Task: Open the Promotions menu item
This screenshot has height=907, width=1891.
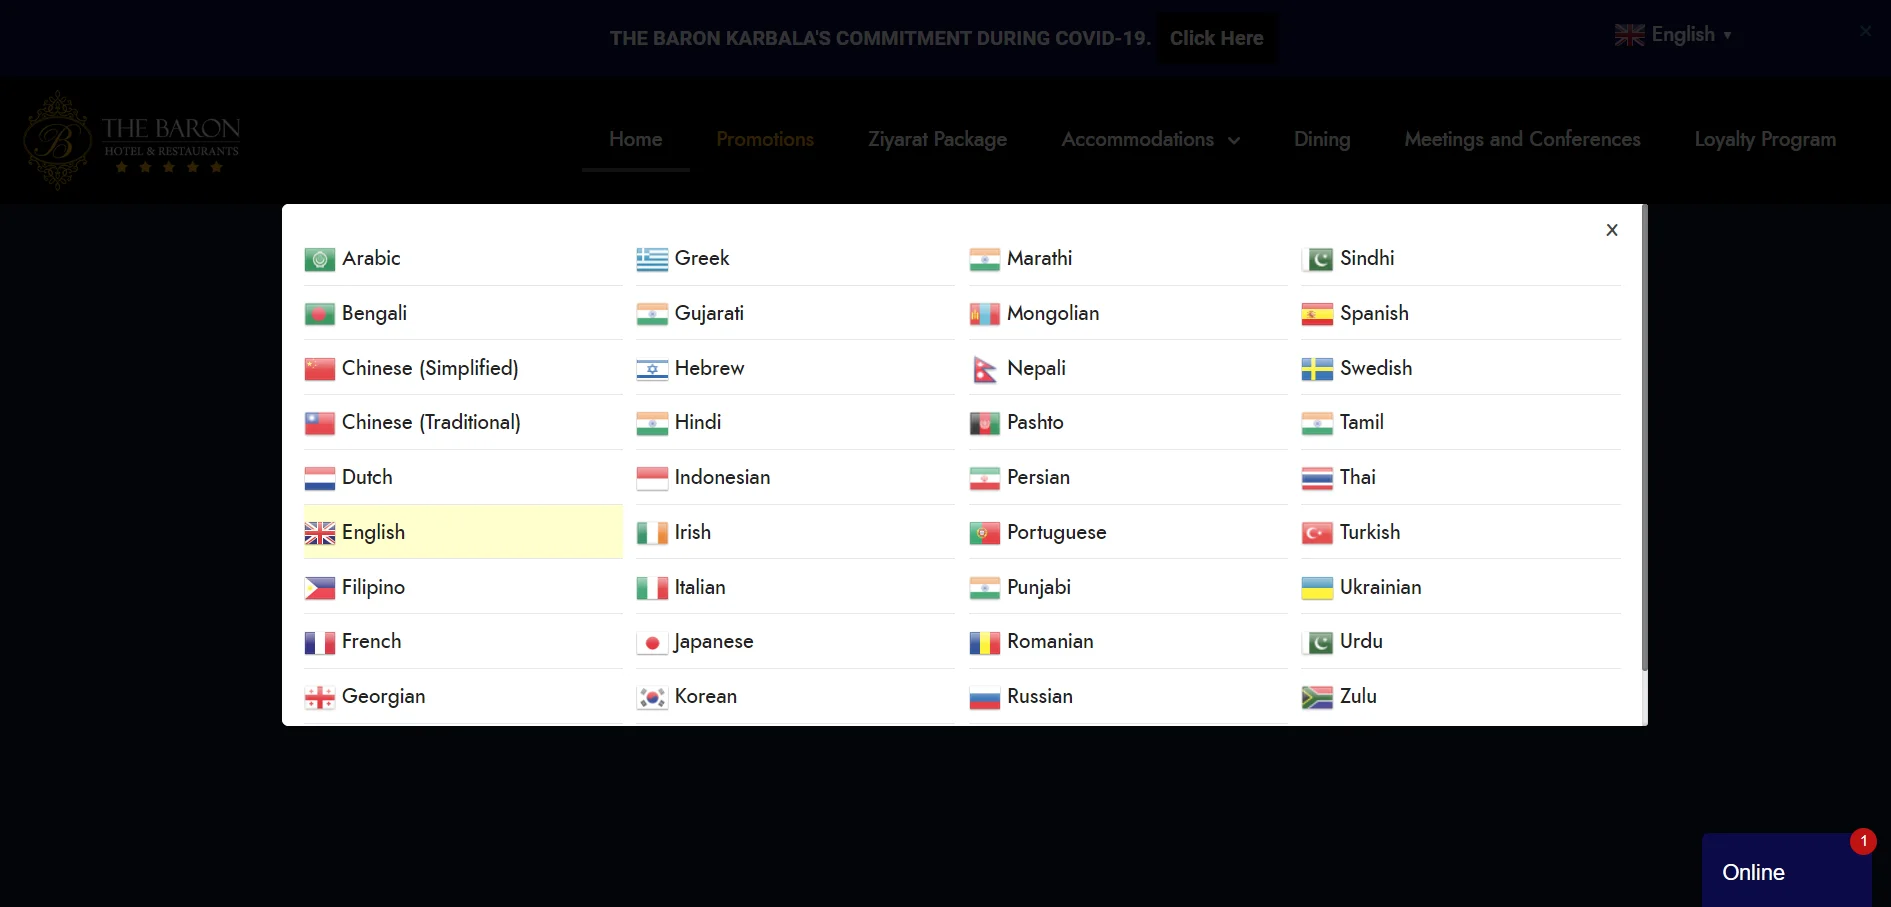Action: coord(765,140)
